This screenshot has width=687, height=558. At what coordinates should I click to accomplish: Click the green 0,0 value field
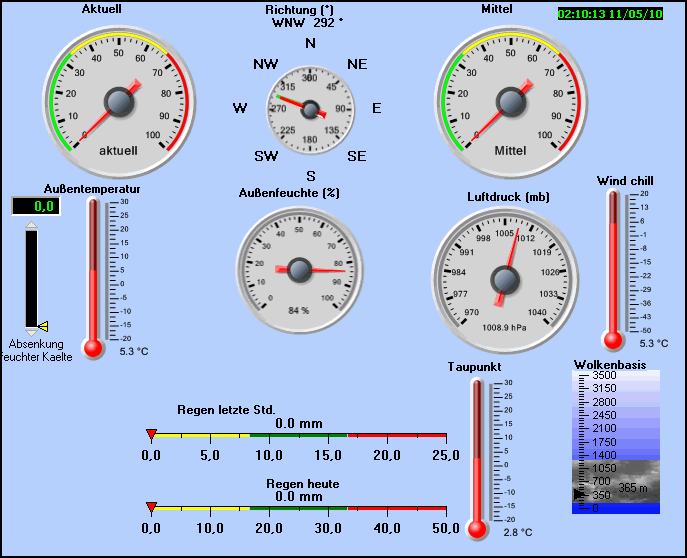coord(35,207)
